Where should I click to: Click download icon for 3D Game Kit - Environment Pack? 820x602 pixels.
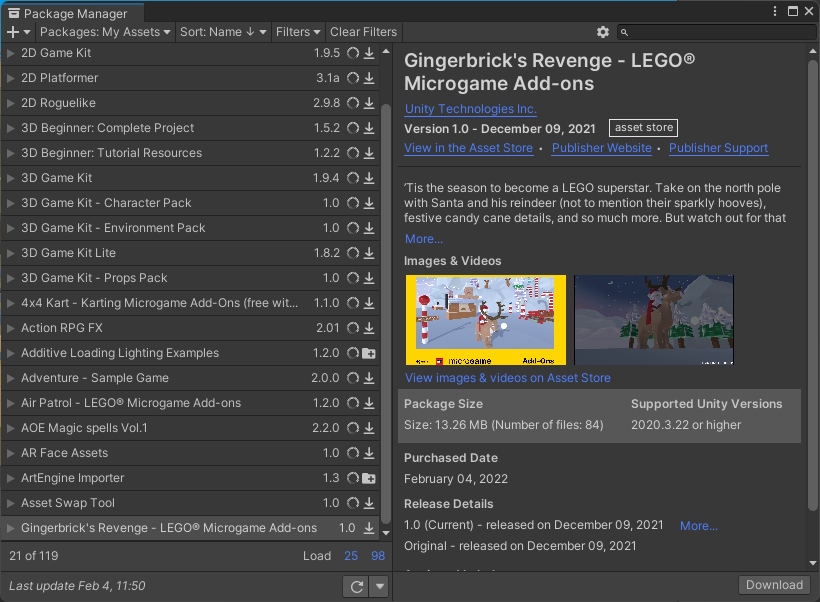coord(369,228)
